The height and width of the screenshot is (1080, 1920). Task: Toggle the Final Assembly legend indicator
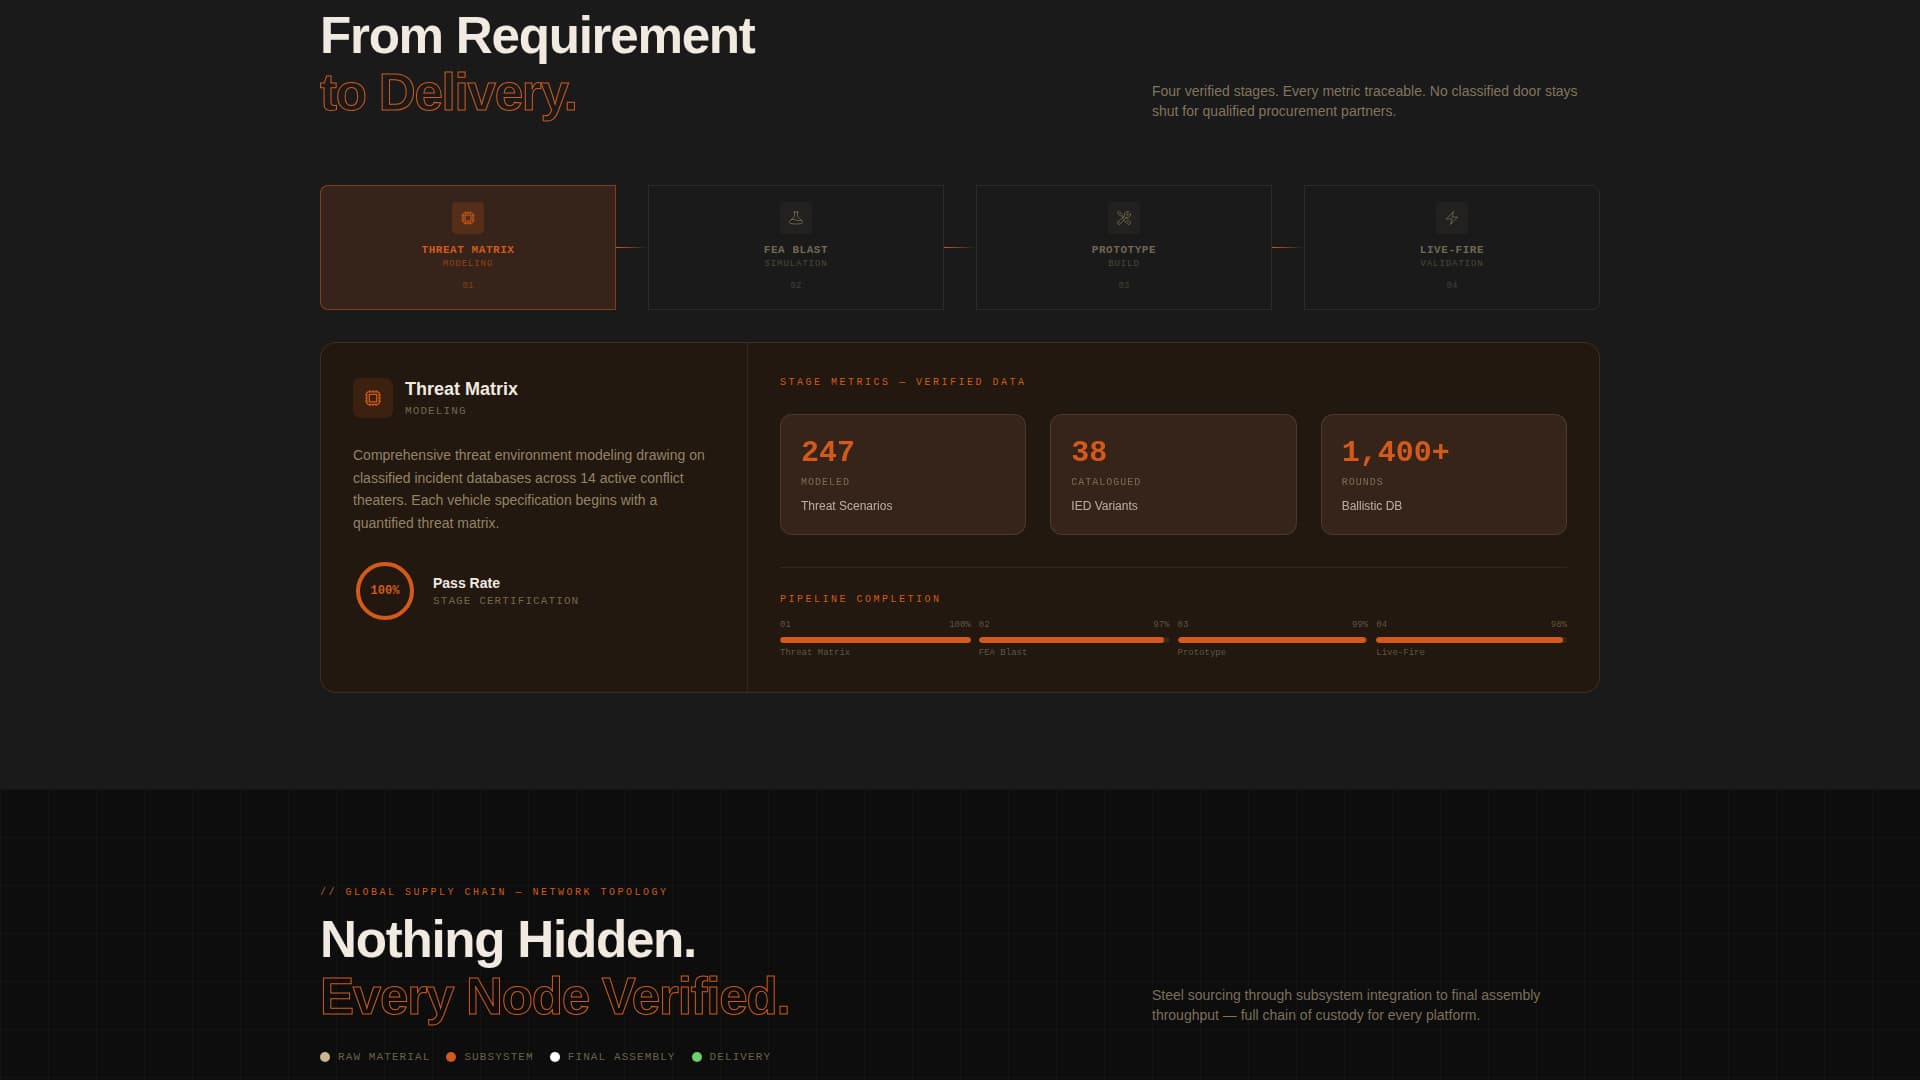(555, 1056)
